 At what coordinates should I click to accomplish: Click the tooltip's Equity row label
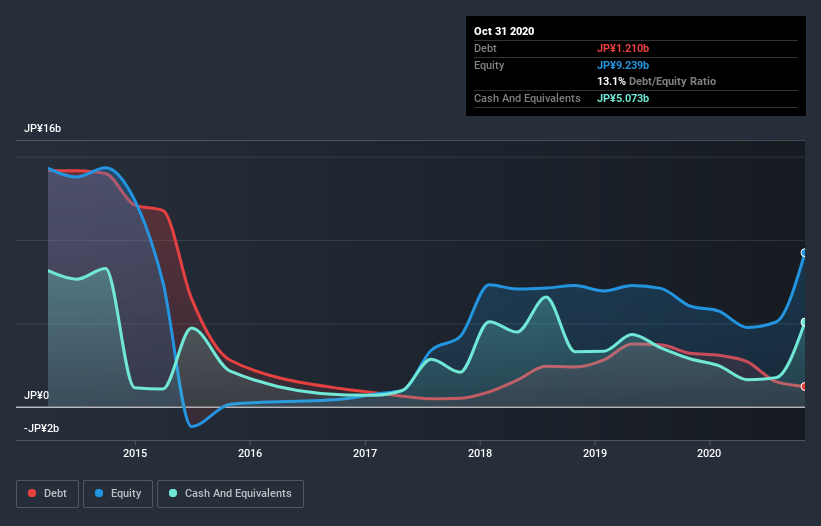(489, 65)
